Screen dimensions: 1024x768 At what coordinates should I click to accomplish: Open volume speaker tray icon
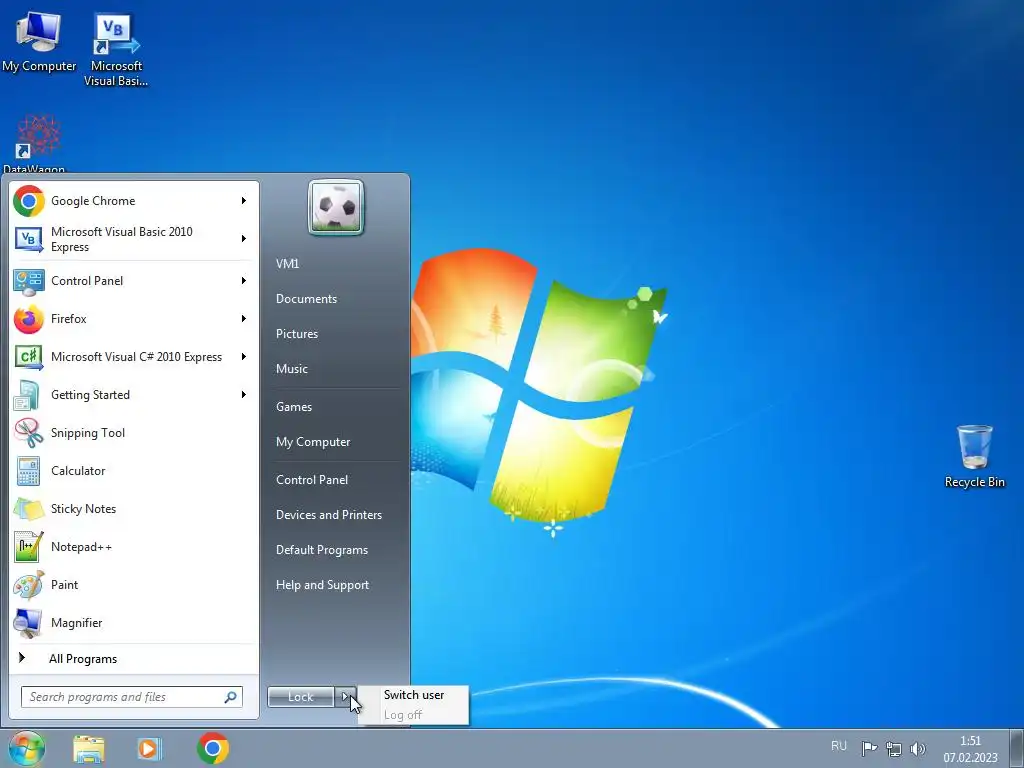click(918, 748)
